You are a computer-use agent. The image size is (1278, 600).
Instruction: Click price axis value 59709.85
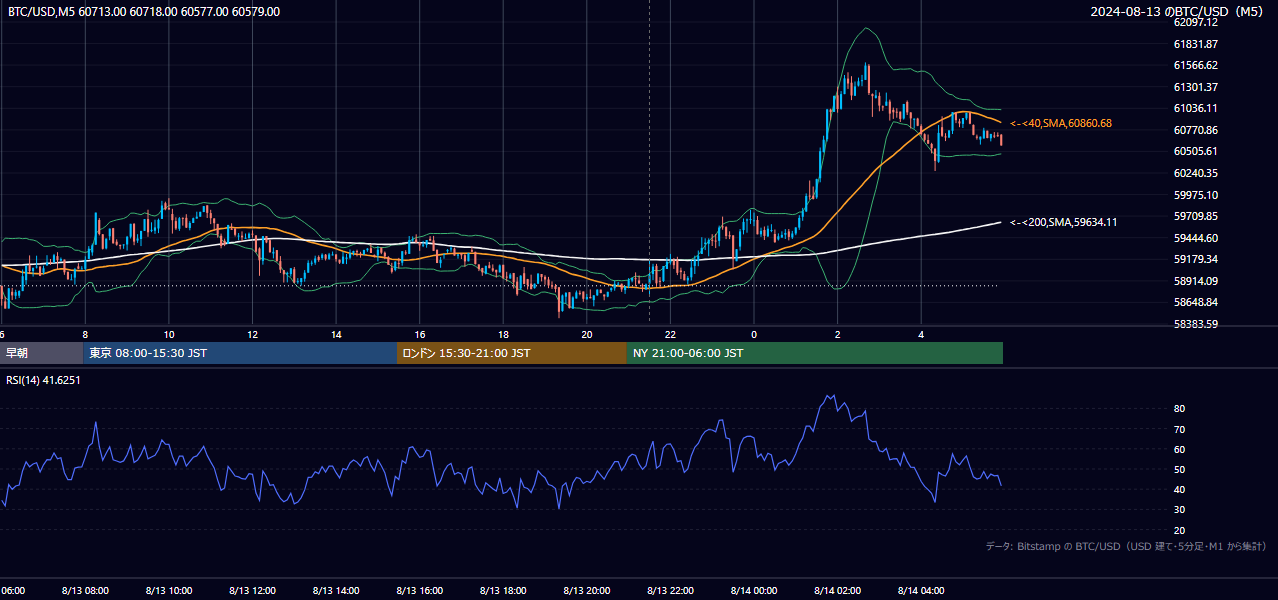[x=1196, y=216]
